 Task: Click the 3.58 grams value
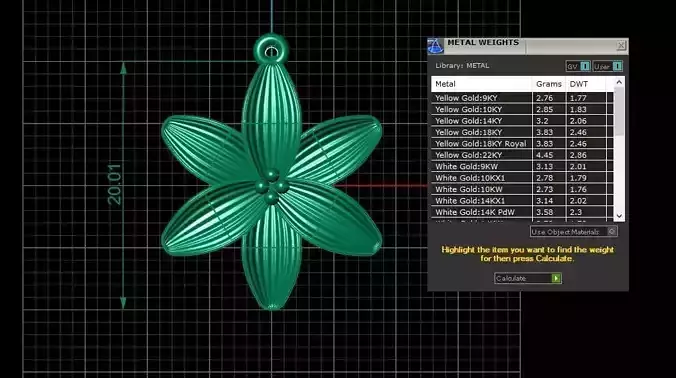(544, 212)
